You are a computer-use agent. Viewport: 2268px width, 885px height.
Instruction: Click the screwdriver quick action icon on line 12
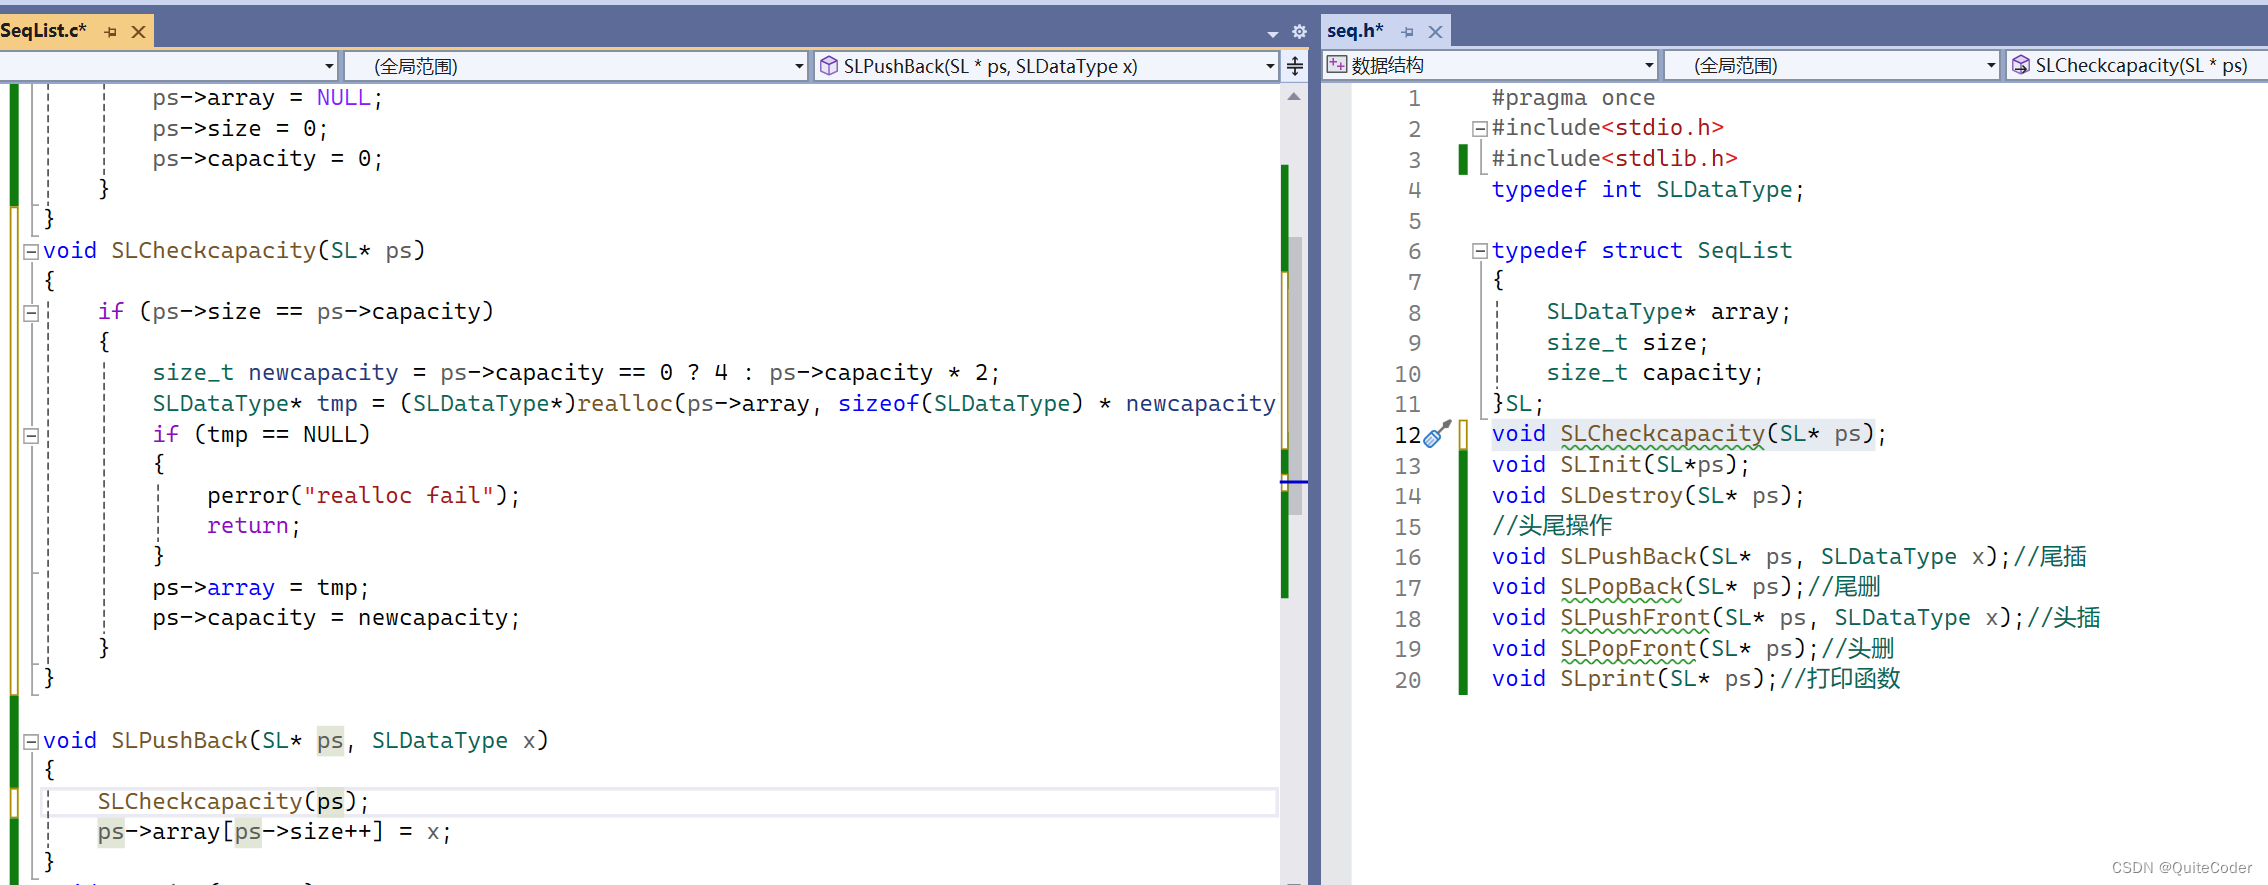(1437, 434)
